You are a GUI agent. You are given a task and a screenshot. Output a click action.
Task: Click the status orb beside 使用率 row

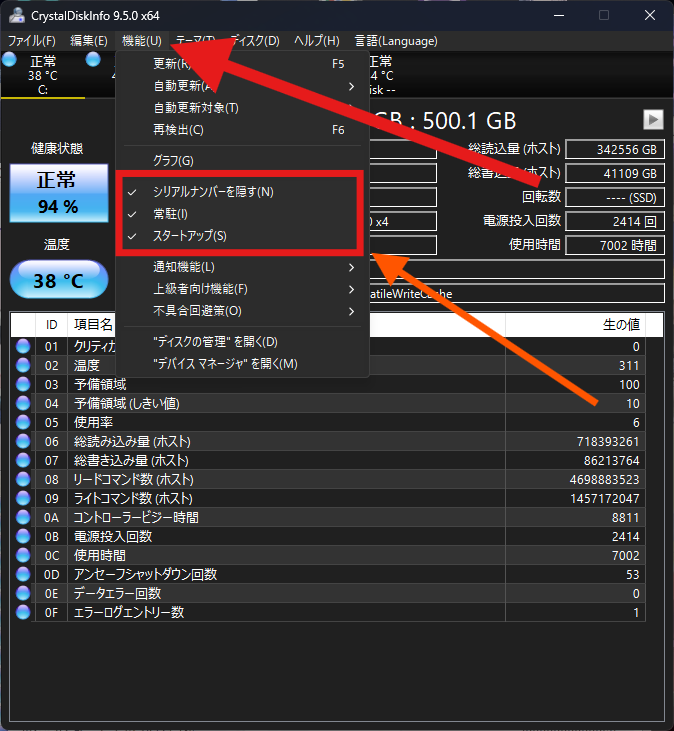coord(24,423)
